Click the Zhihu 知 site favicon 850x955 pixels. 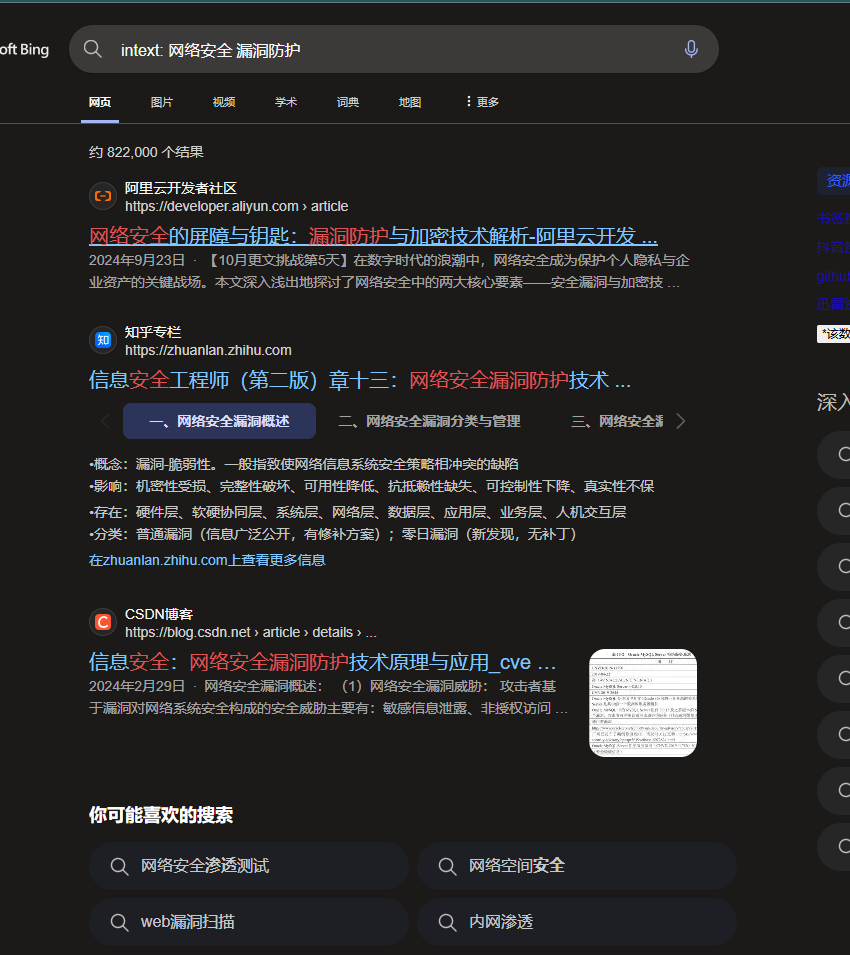103,340
